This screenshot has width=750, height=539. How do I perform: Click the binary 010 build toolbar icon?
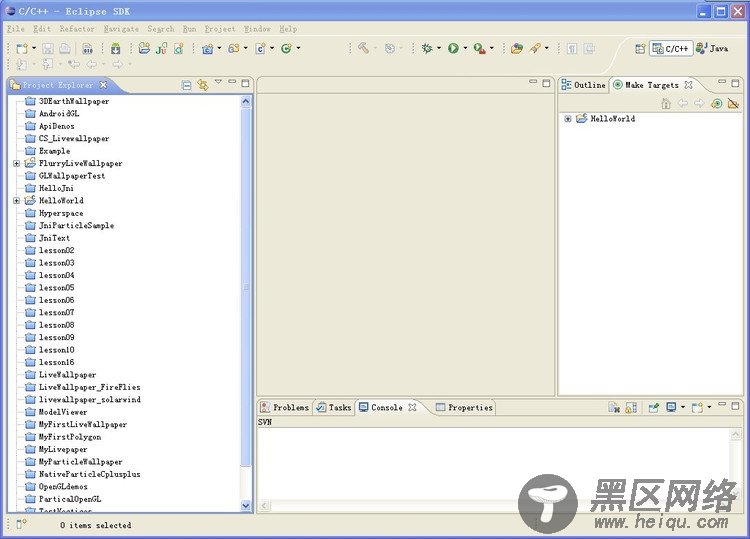click(x=88, y=48)
